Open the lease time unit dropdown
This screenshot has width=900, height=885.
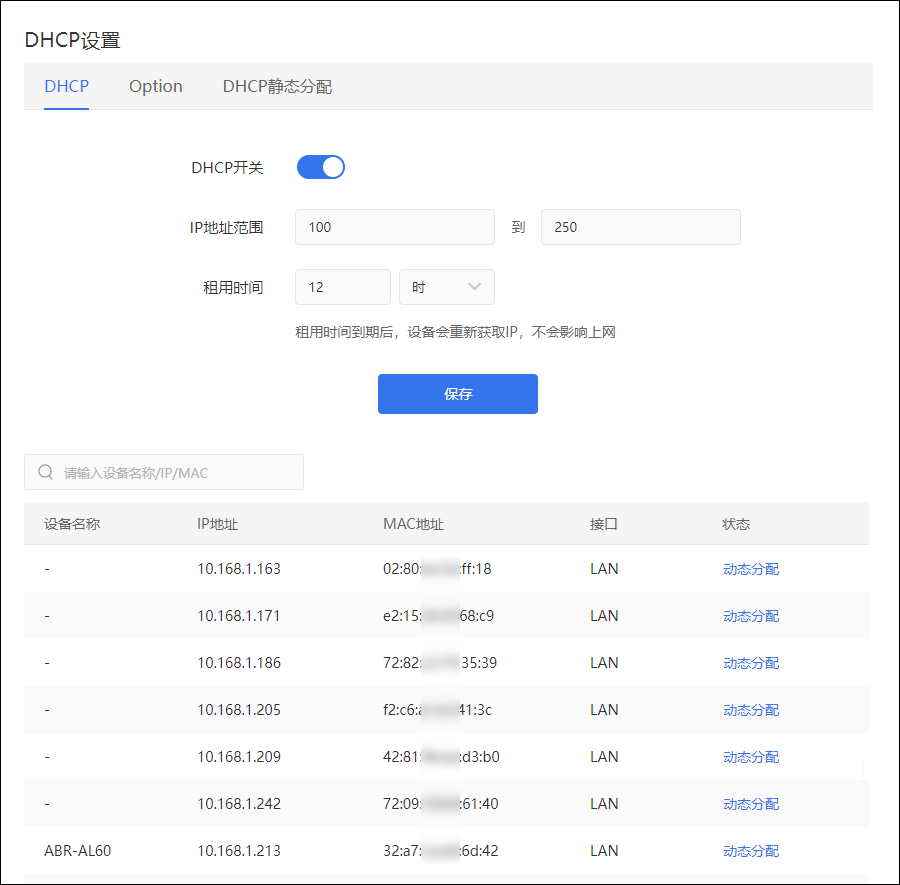[446, 287]
